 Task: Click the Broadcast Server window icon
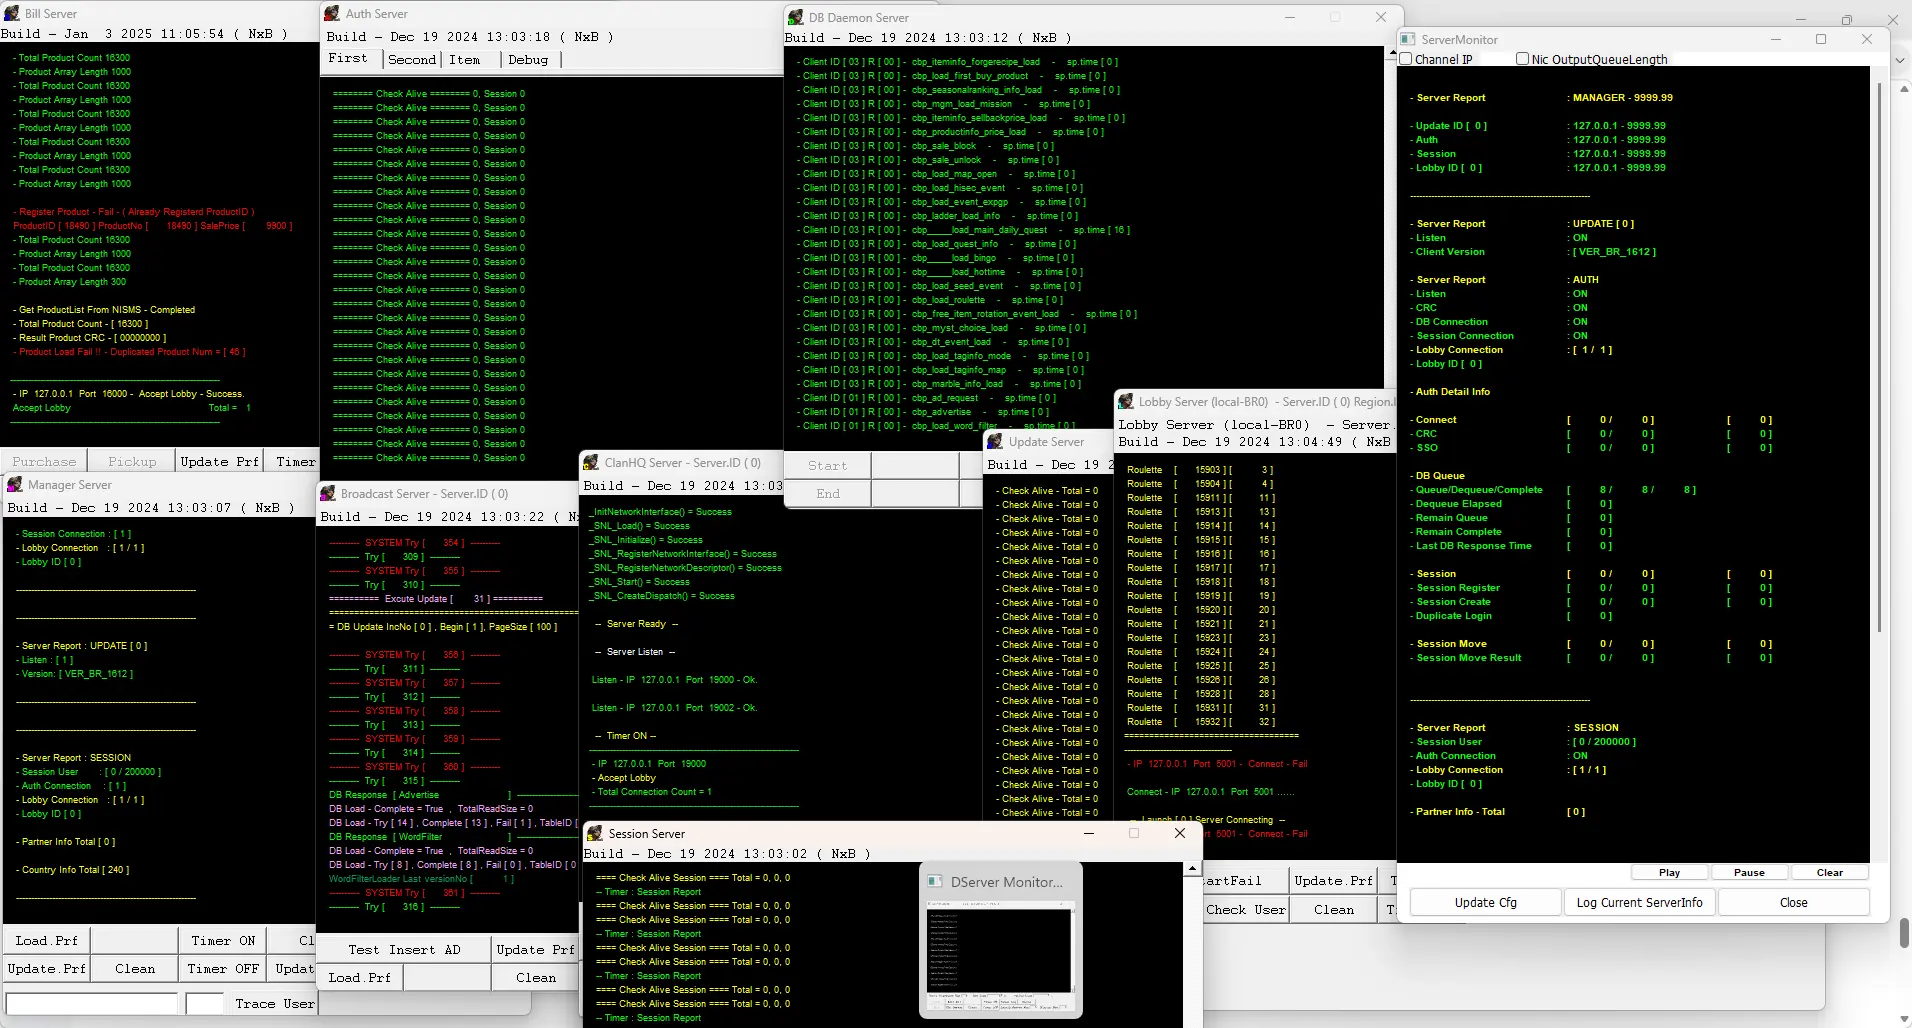(x=328, y=494)
